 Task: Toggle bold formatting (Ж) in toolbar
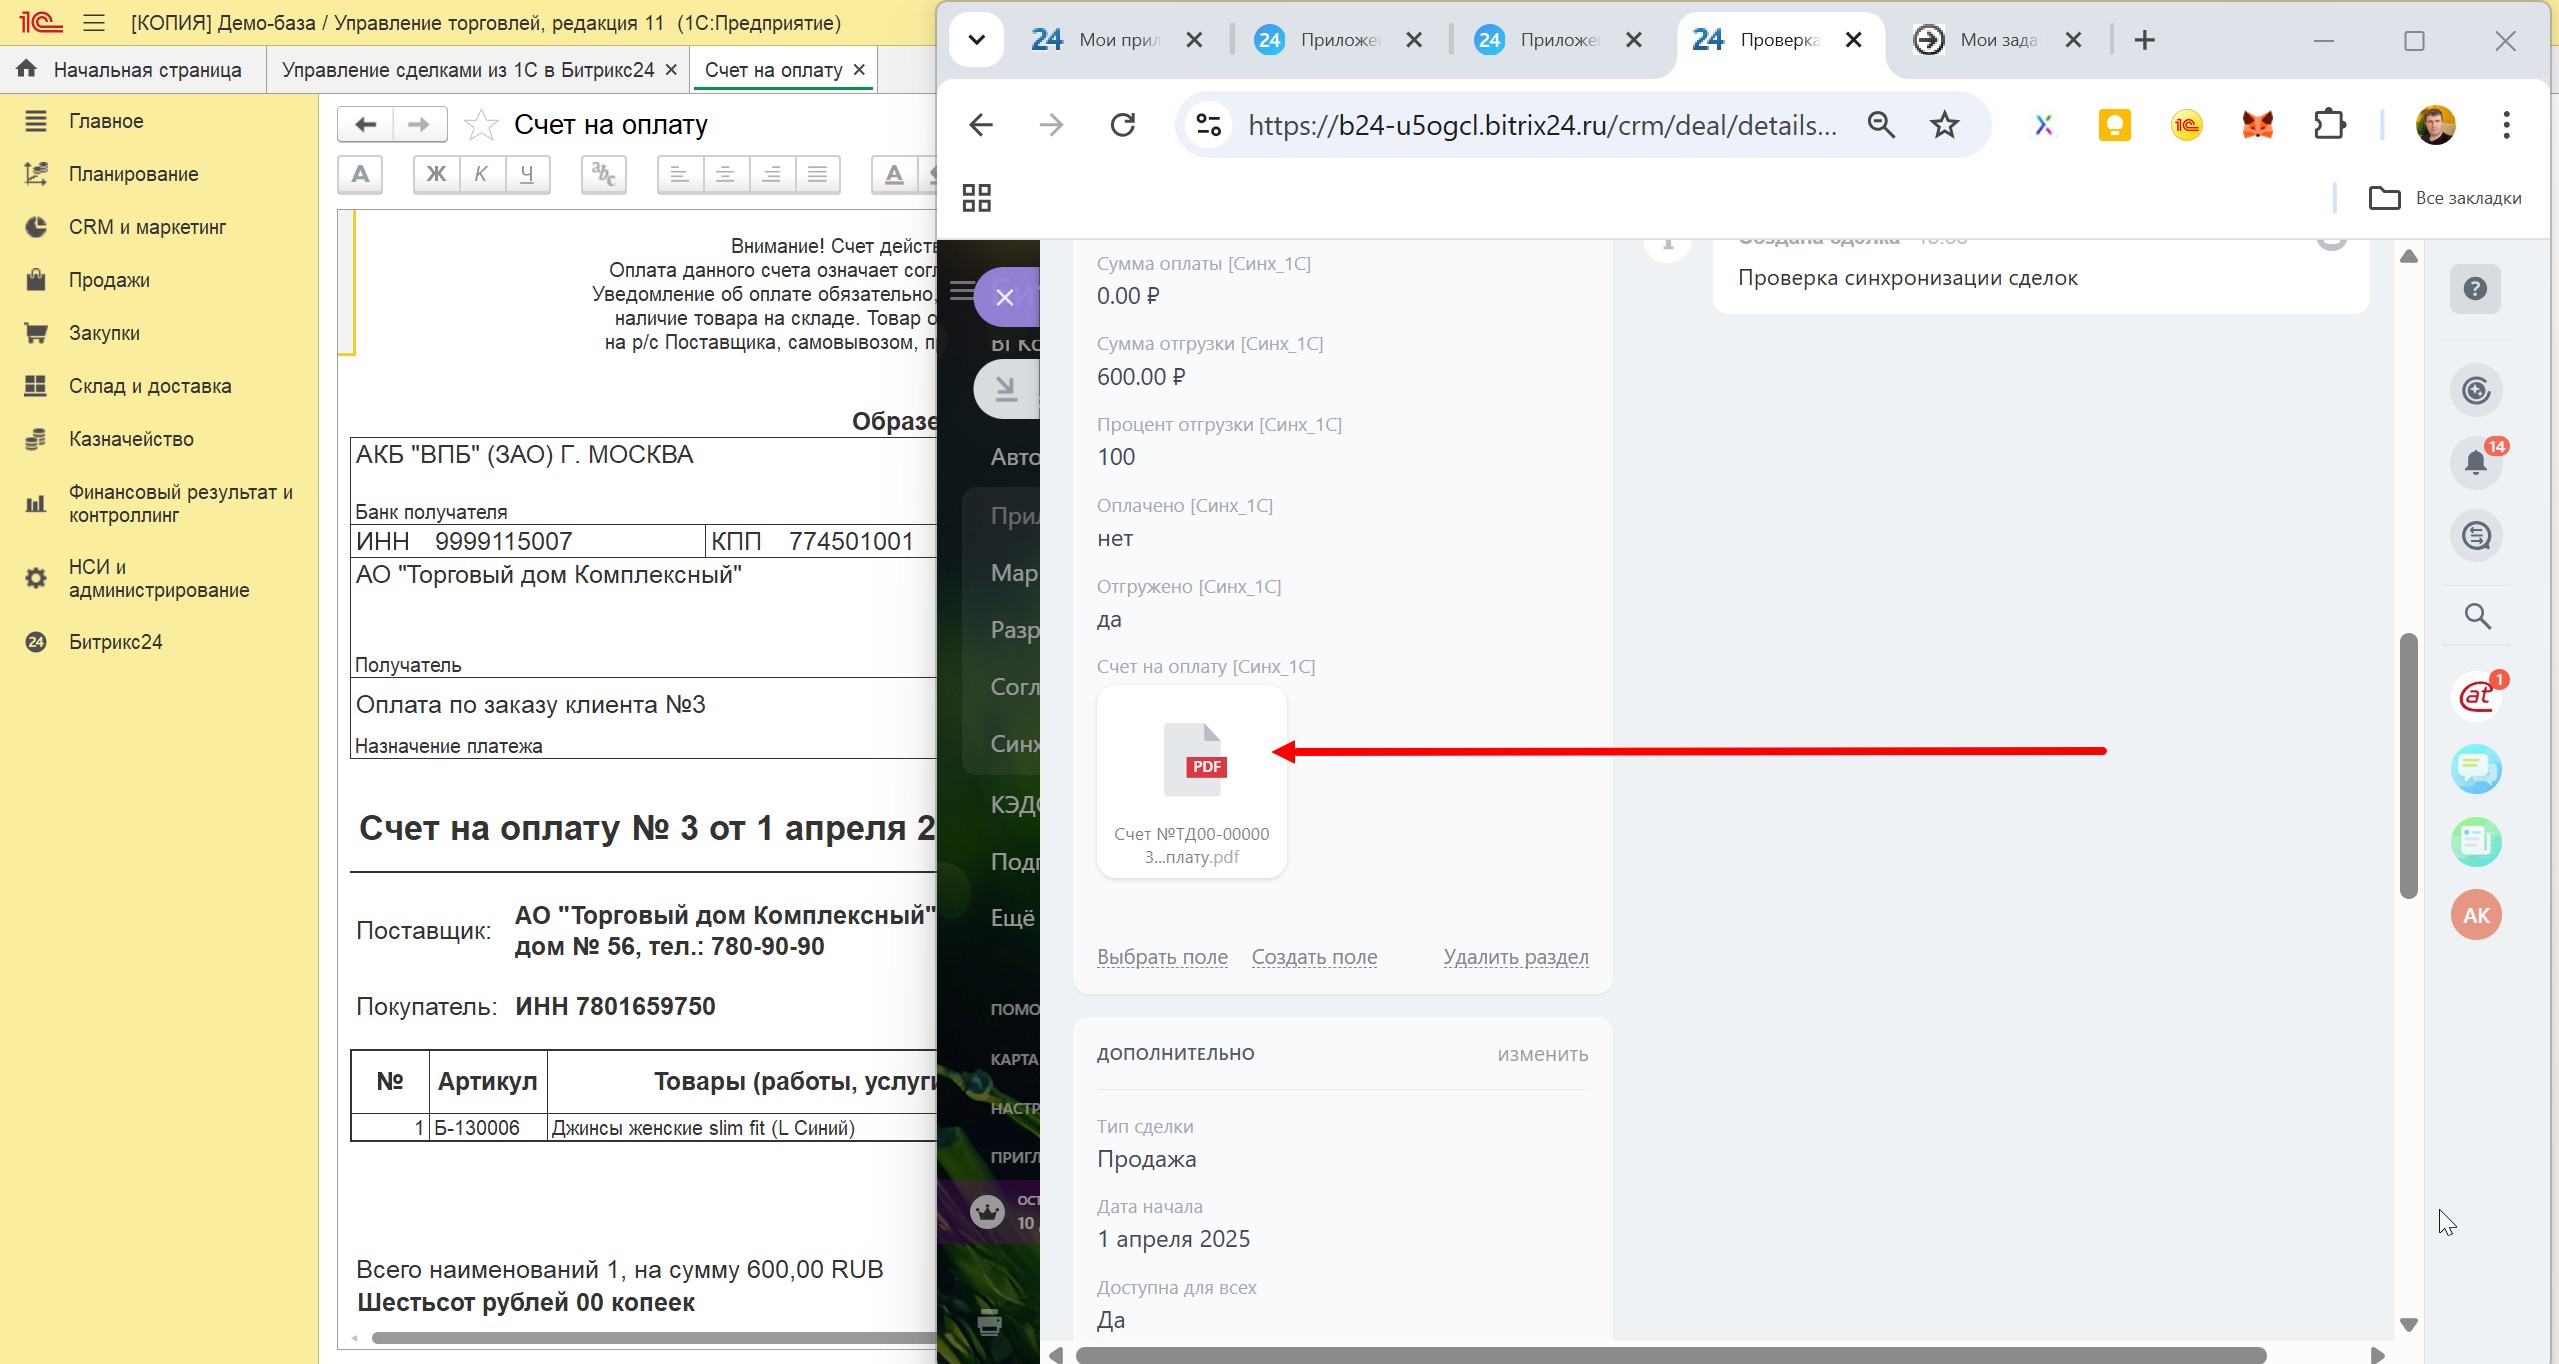(x=436, y=174)
